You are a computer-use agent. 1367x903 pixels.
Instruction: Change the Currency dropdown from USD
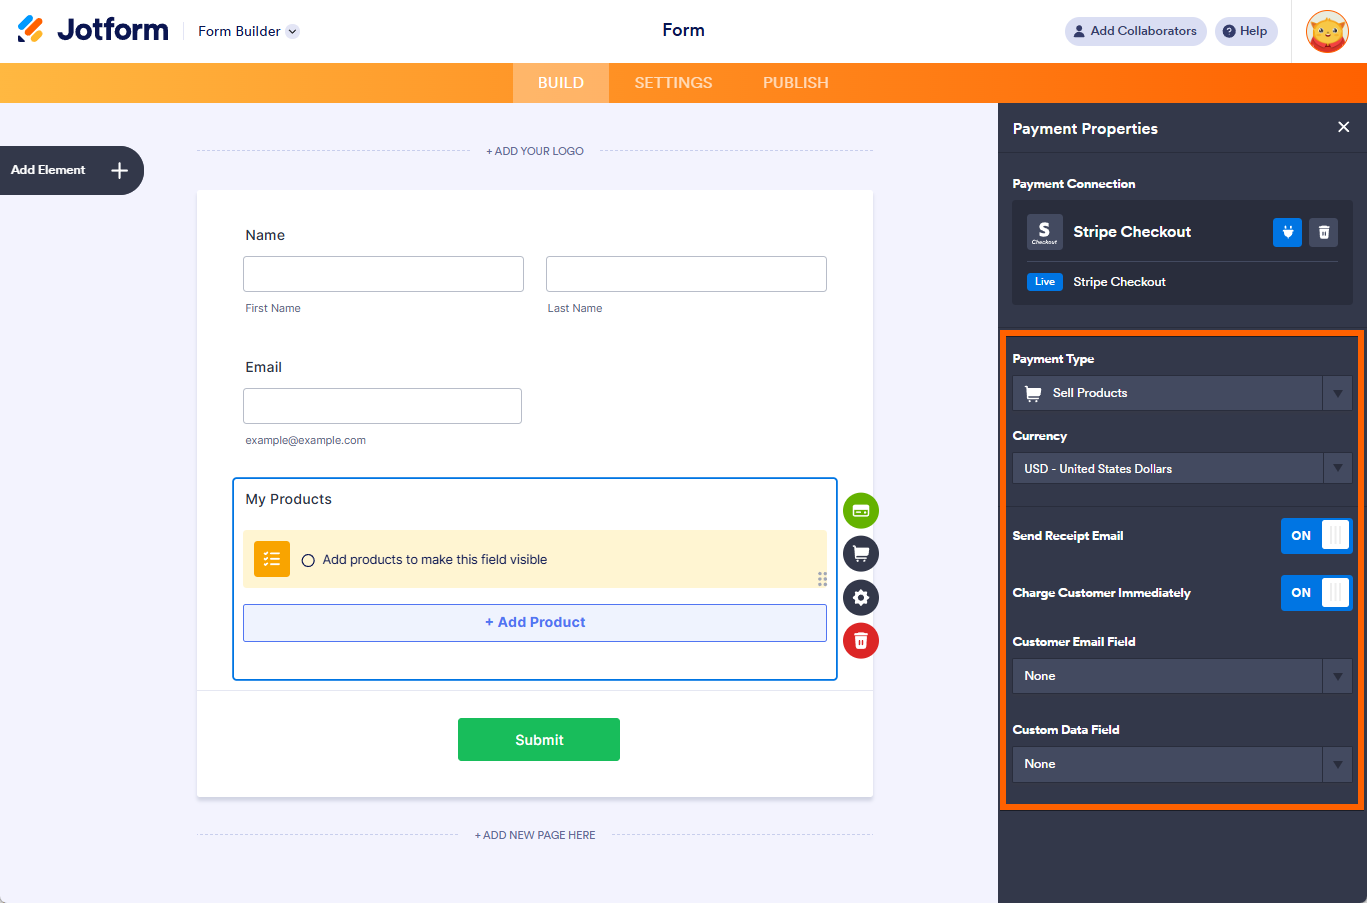tap(1336, 468)
